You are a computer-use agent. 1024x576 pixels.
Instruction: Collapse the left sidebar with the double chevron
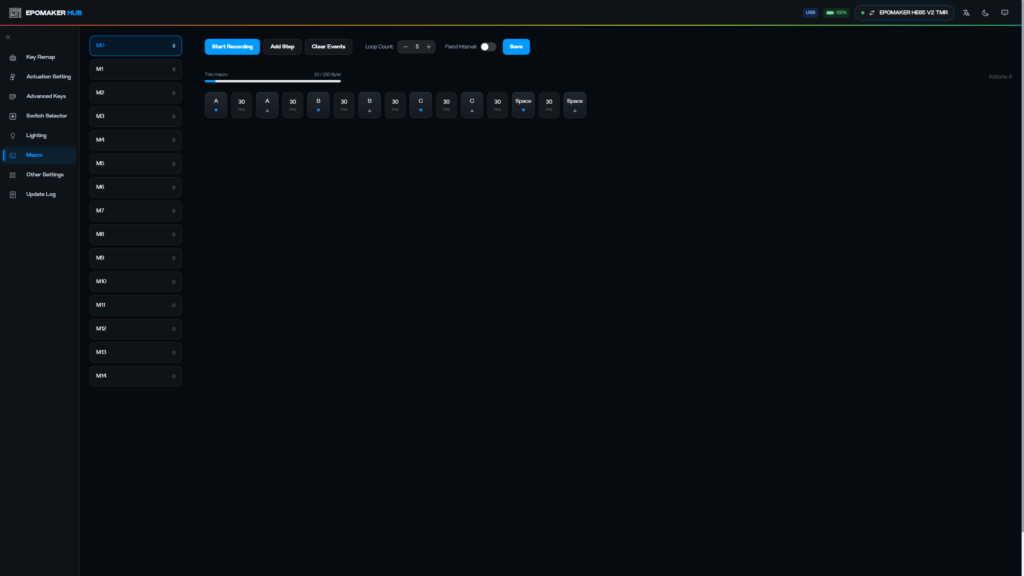pyautogui.click(x=8, y=37)
